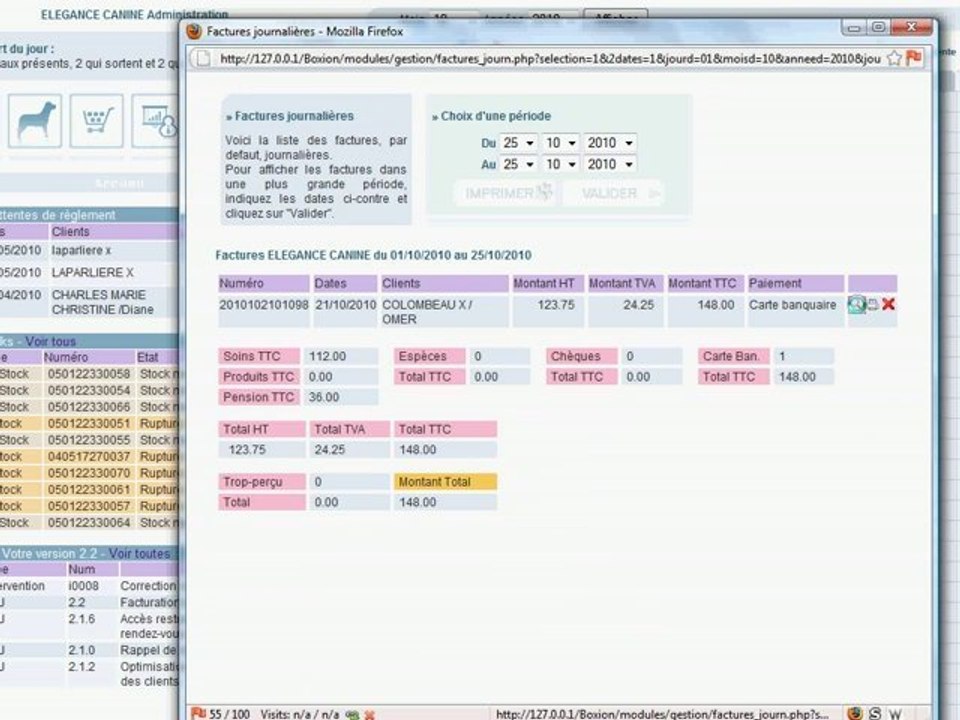Click LAPARLIERE X client in the background window

(x=92, y=272)
